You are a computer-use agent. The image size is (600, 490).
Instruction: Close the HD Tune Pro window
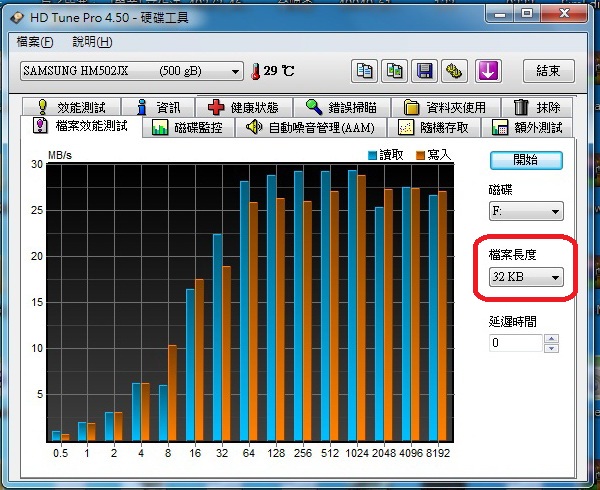[x=564, y=14]
